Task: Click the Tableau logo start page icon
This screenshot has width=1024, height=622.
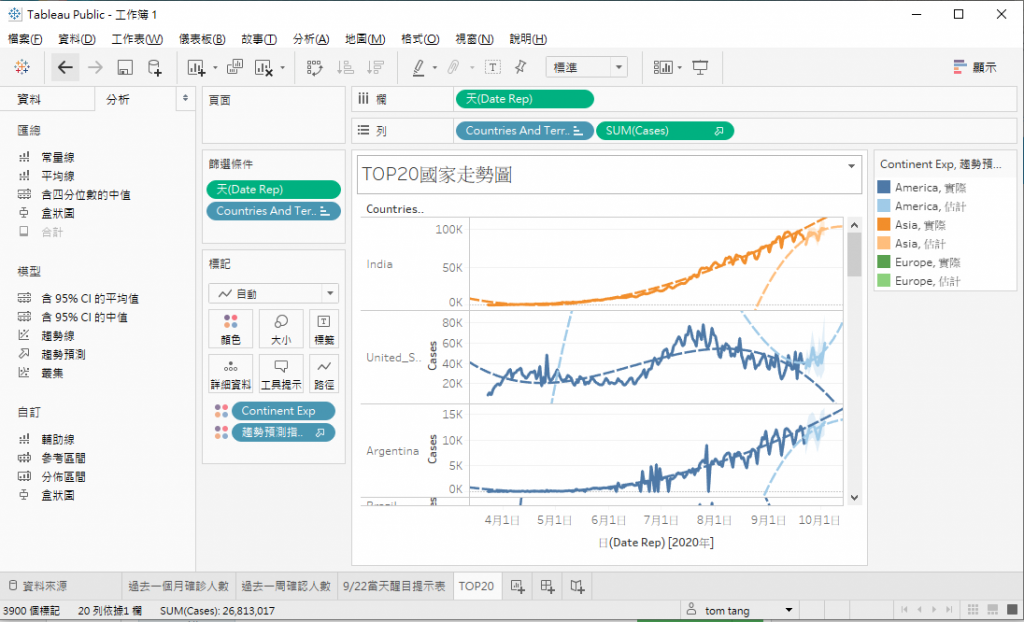Action: tap(22, 67)
